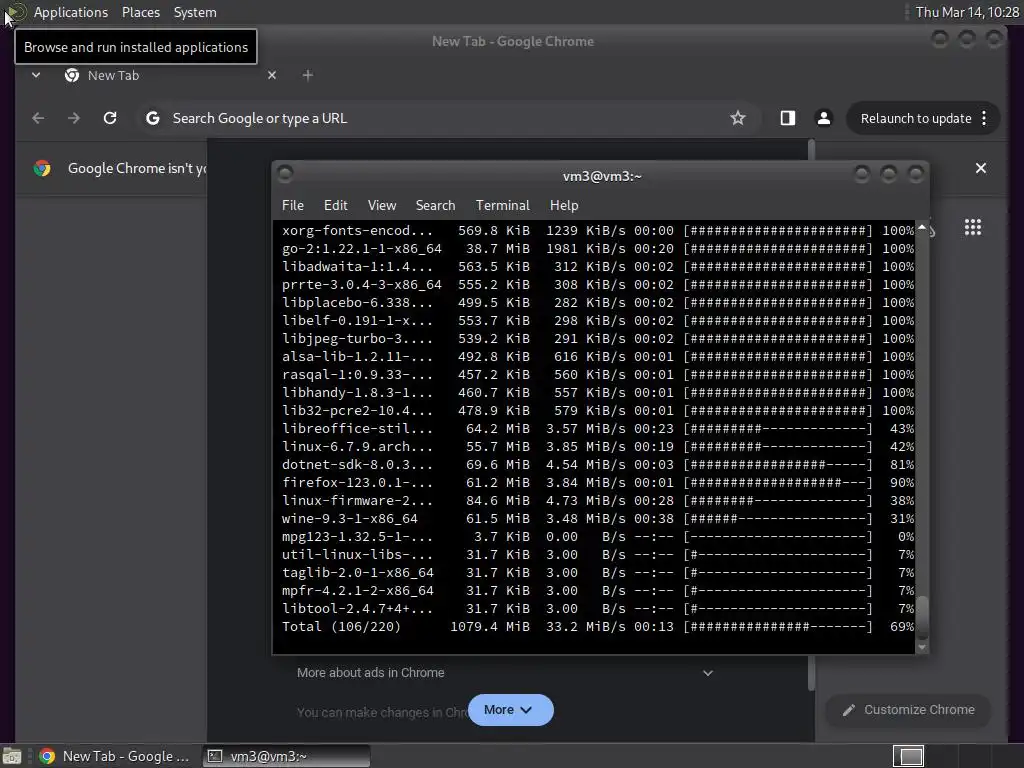This screenshot has width=1024, height=768.
Task: Click the text taglib-2.0-1-x86_64
Action: [358, 573]
